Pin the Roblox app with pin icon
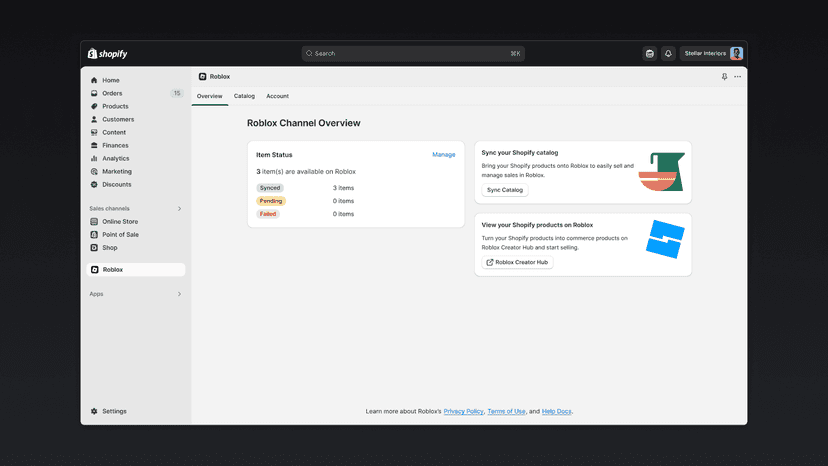Image resolution: width=828 pixels, height=466 pixels. pos(724,77)
